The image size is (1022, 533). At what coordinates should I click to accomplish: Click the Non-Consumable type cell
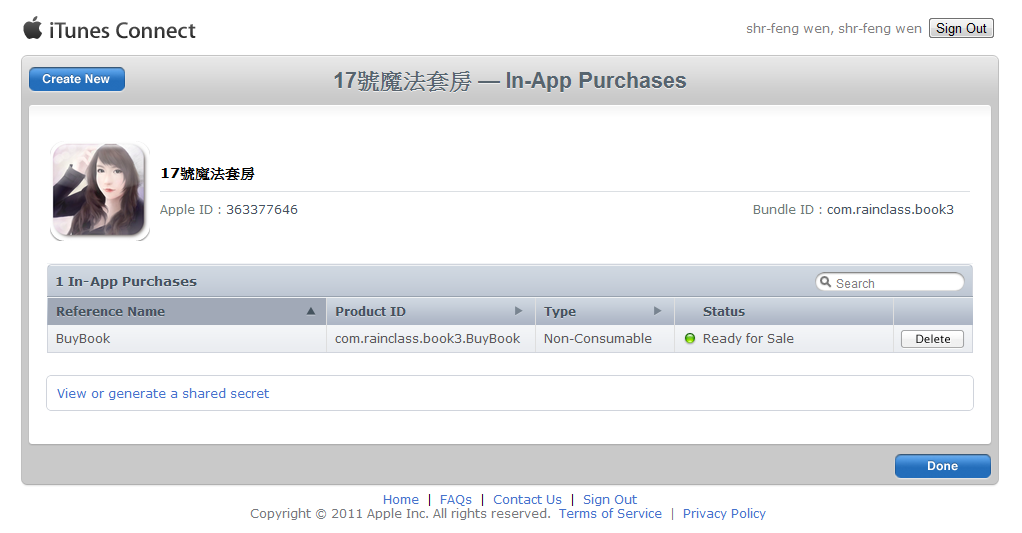(605, 339)
